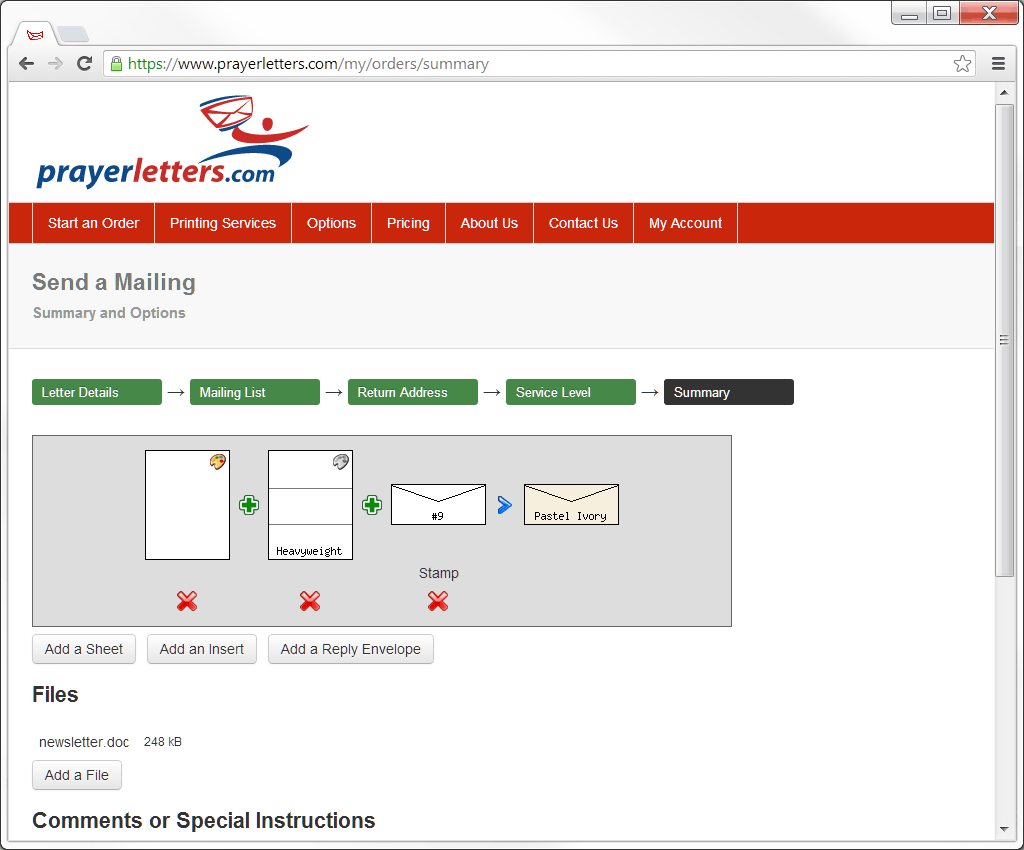
Task: Open the Contact Us menu item
Action: point(583,223)
